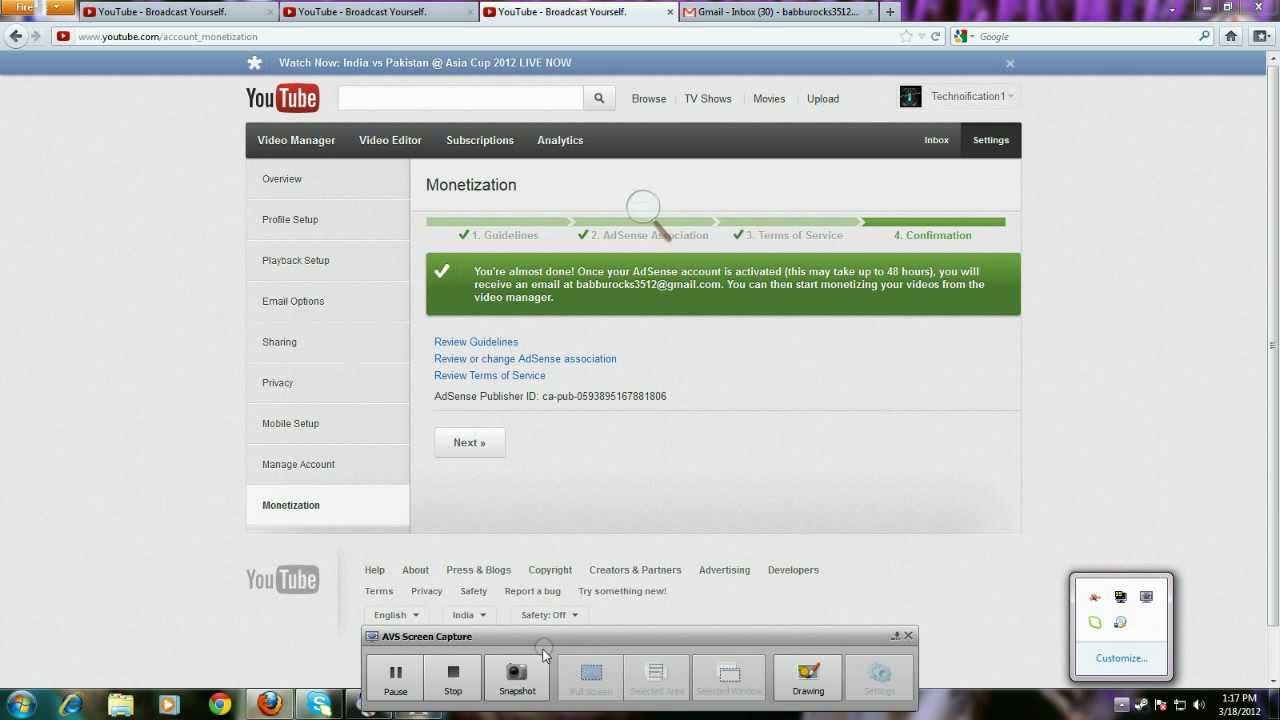
Task: Switch to the Gmail Inbox tab
Action: click(778, 12)
